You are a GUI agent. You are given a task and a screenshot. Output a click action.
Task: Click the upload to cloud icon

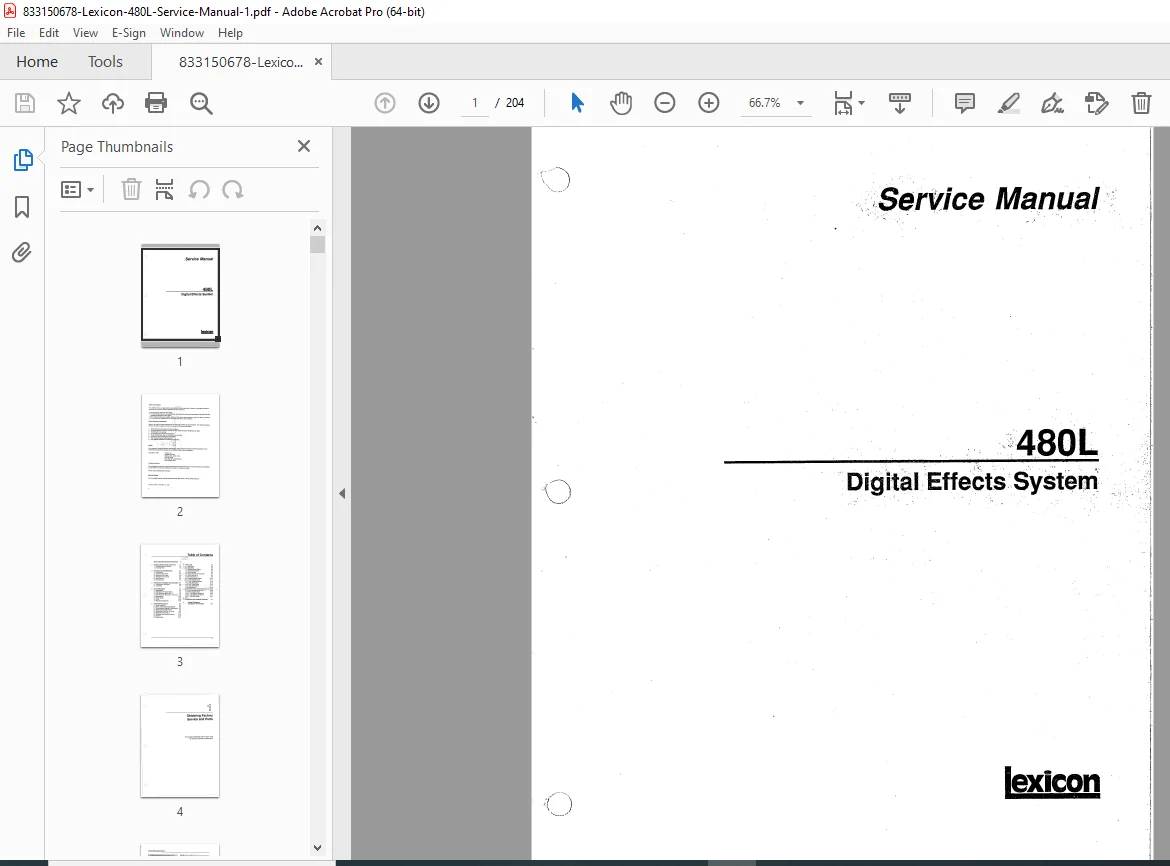click(x=113, y=103)
